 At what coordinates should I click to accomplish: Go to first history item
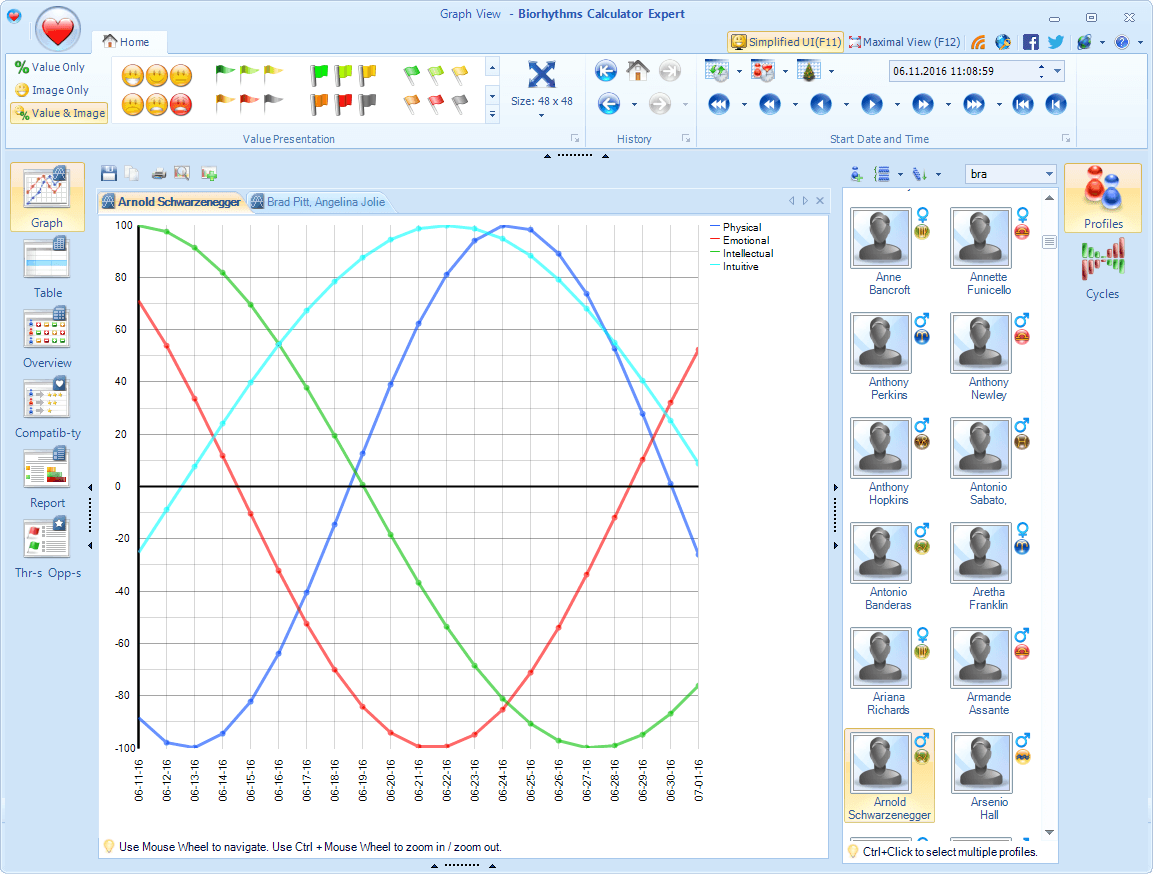coord(606,71)
